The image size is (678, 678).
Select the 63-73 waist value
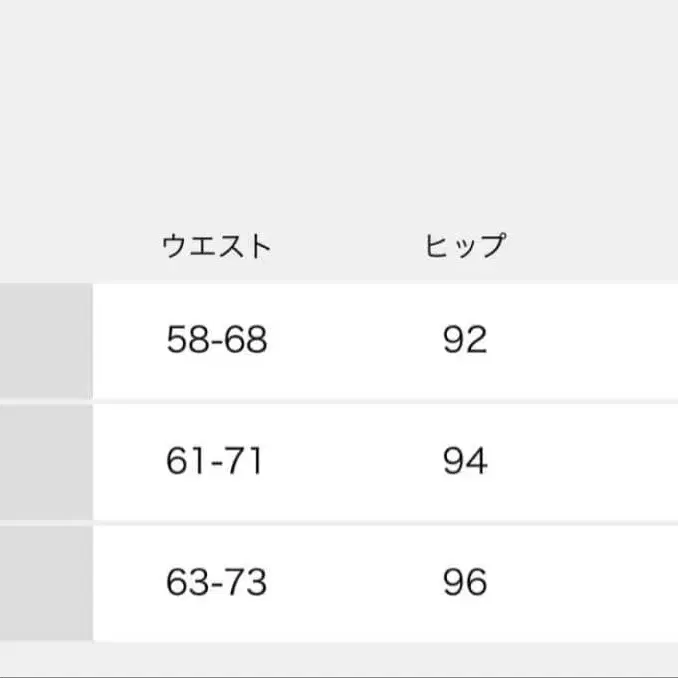pyautogui.click(x=216, y=582)
